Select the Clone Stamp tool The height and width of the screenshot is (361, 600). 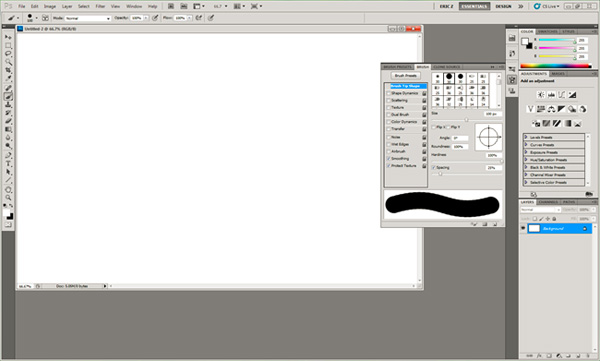coord(8,105)
